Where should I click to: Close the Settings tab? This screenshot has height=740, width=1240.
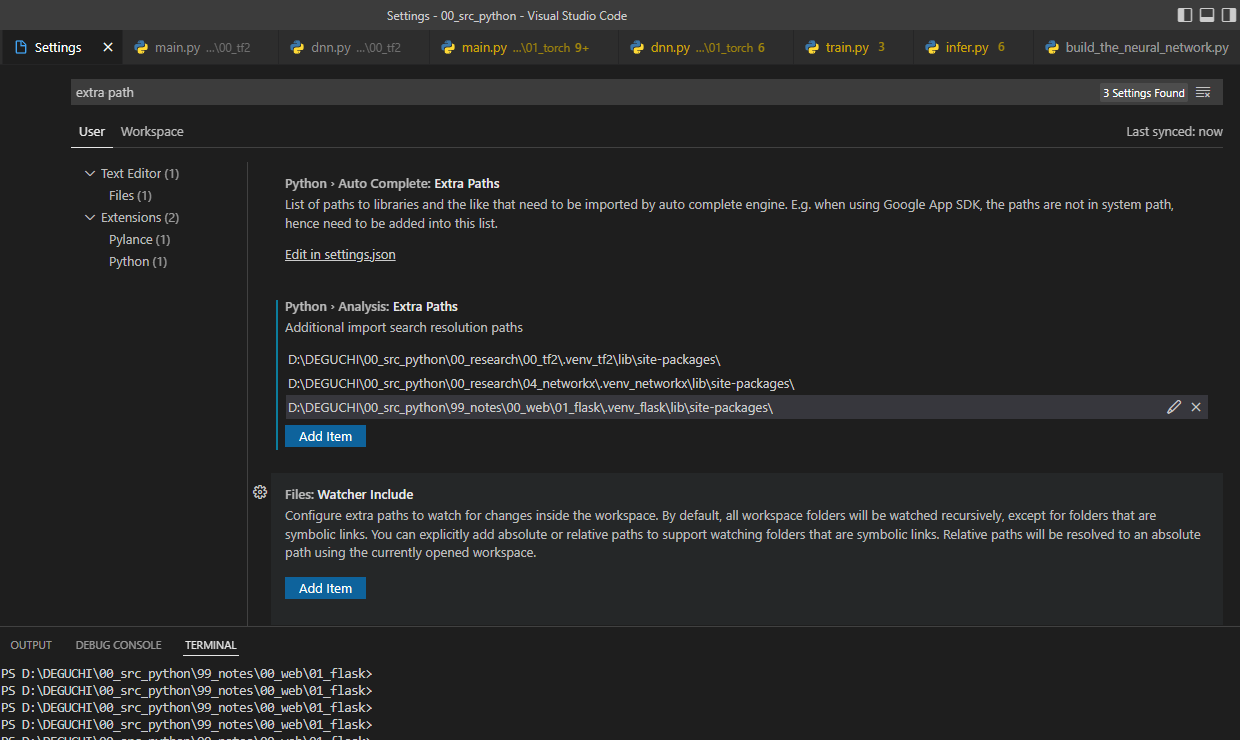click(108, 47)
